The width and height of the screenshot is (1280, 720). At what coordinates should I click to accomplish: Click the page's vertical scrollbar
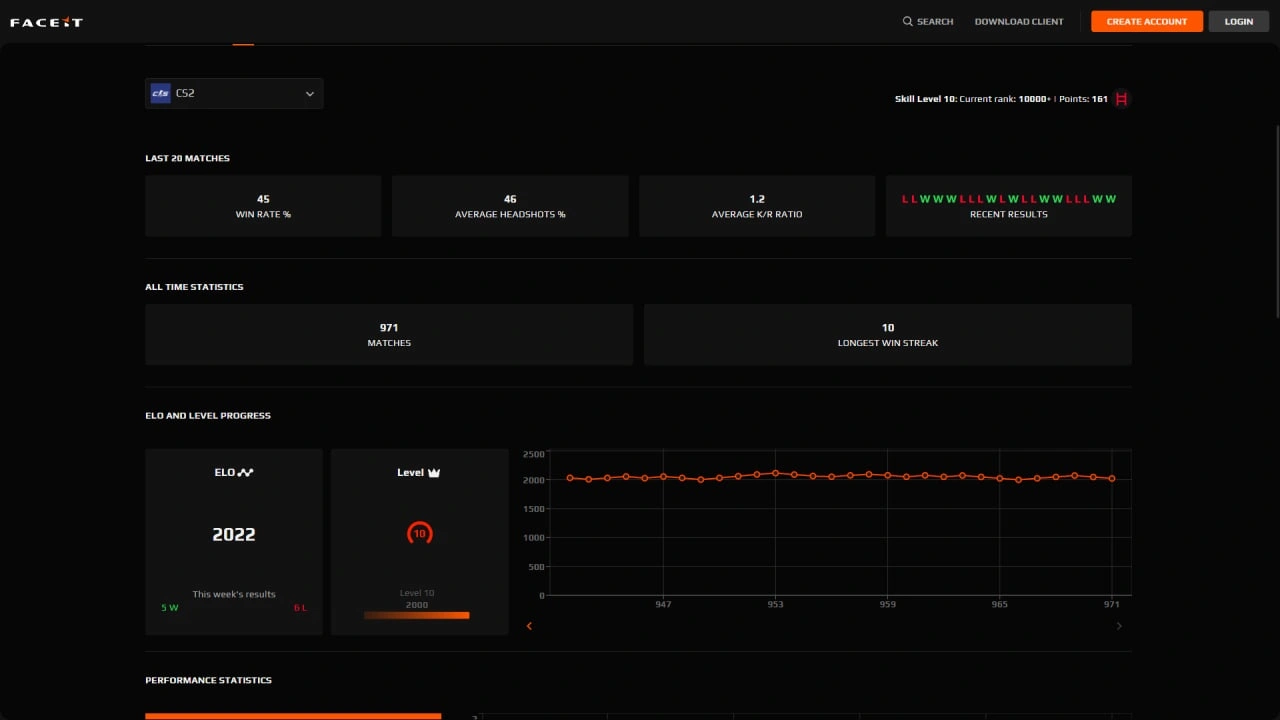[1276, 220]
